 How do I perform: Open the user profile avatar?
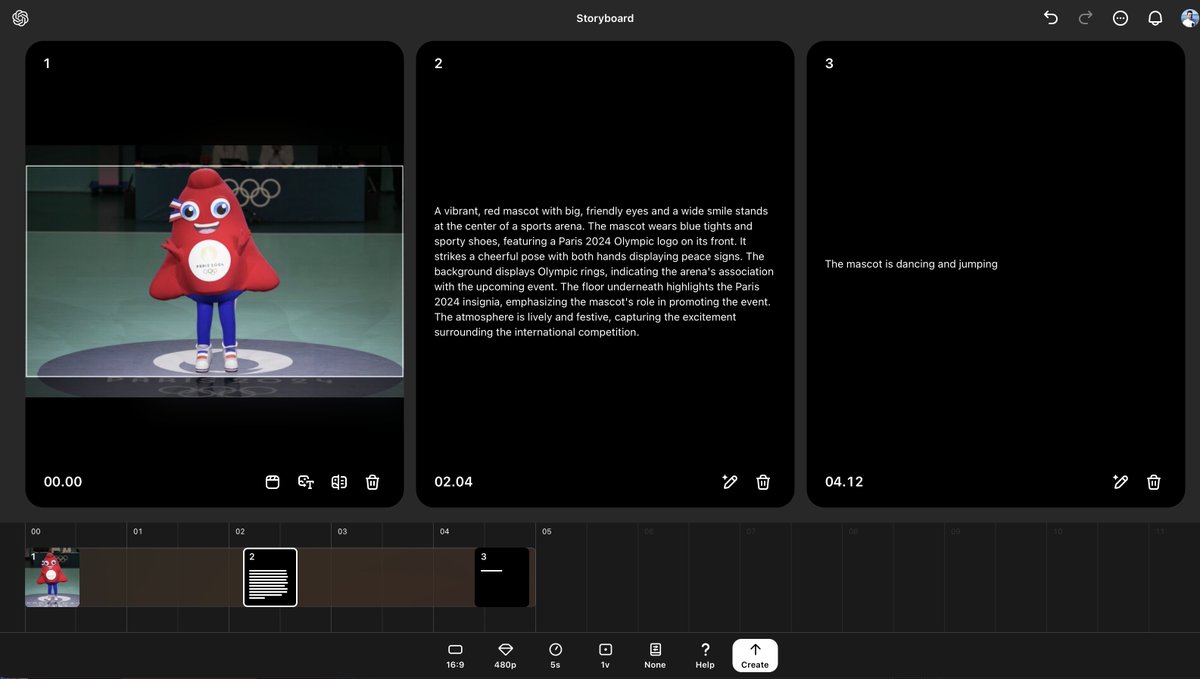tap(1188, 18)
